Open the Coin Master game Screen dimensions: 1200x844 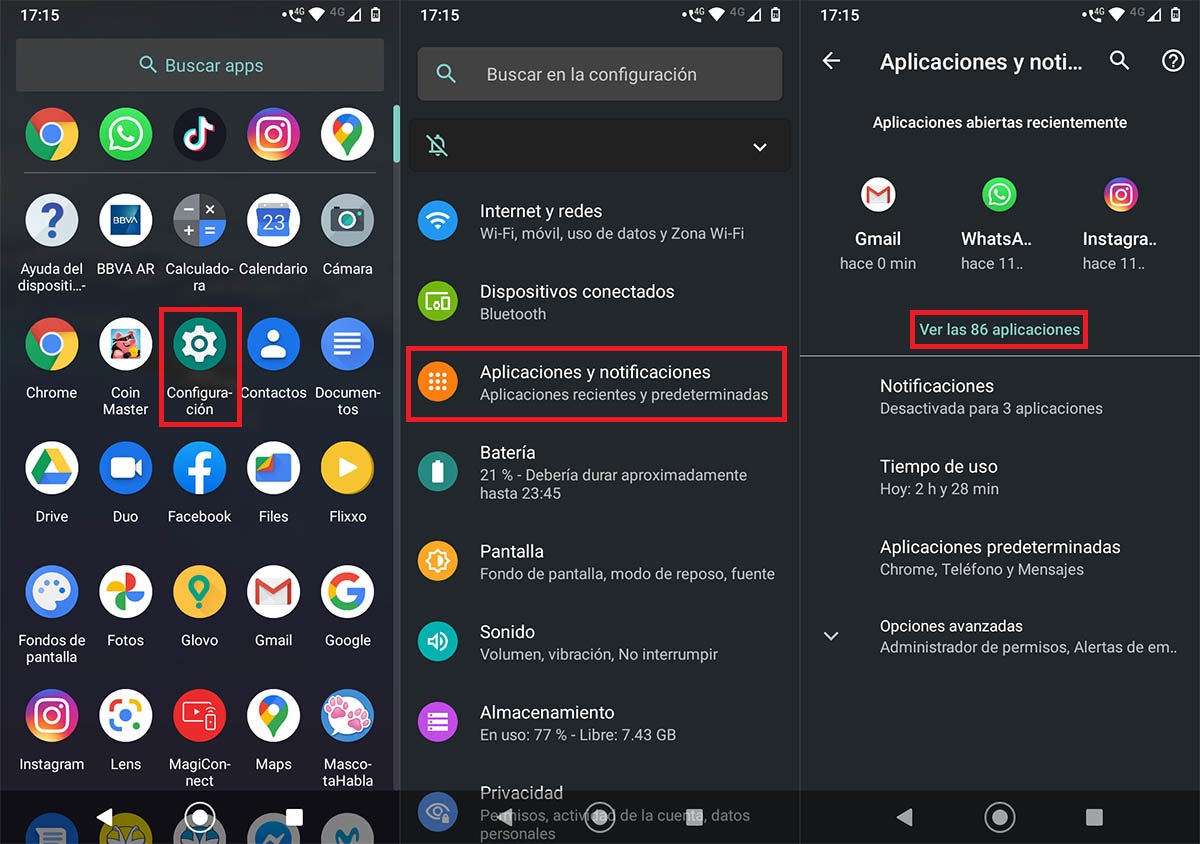click(125, 367)
